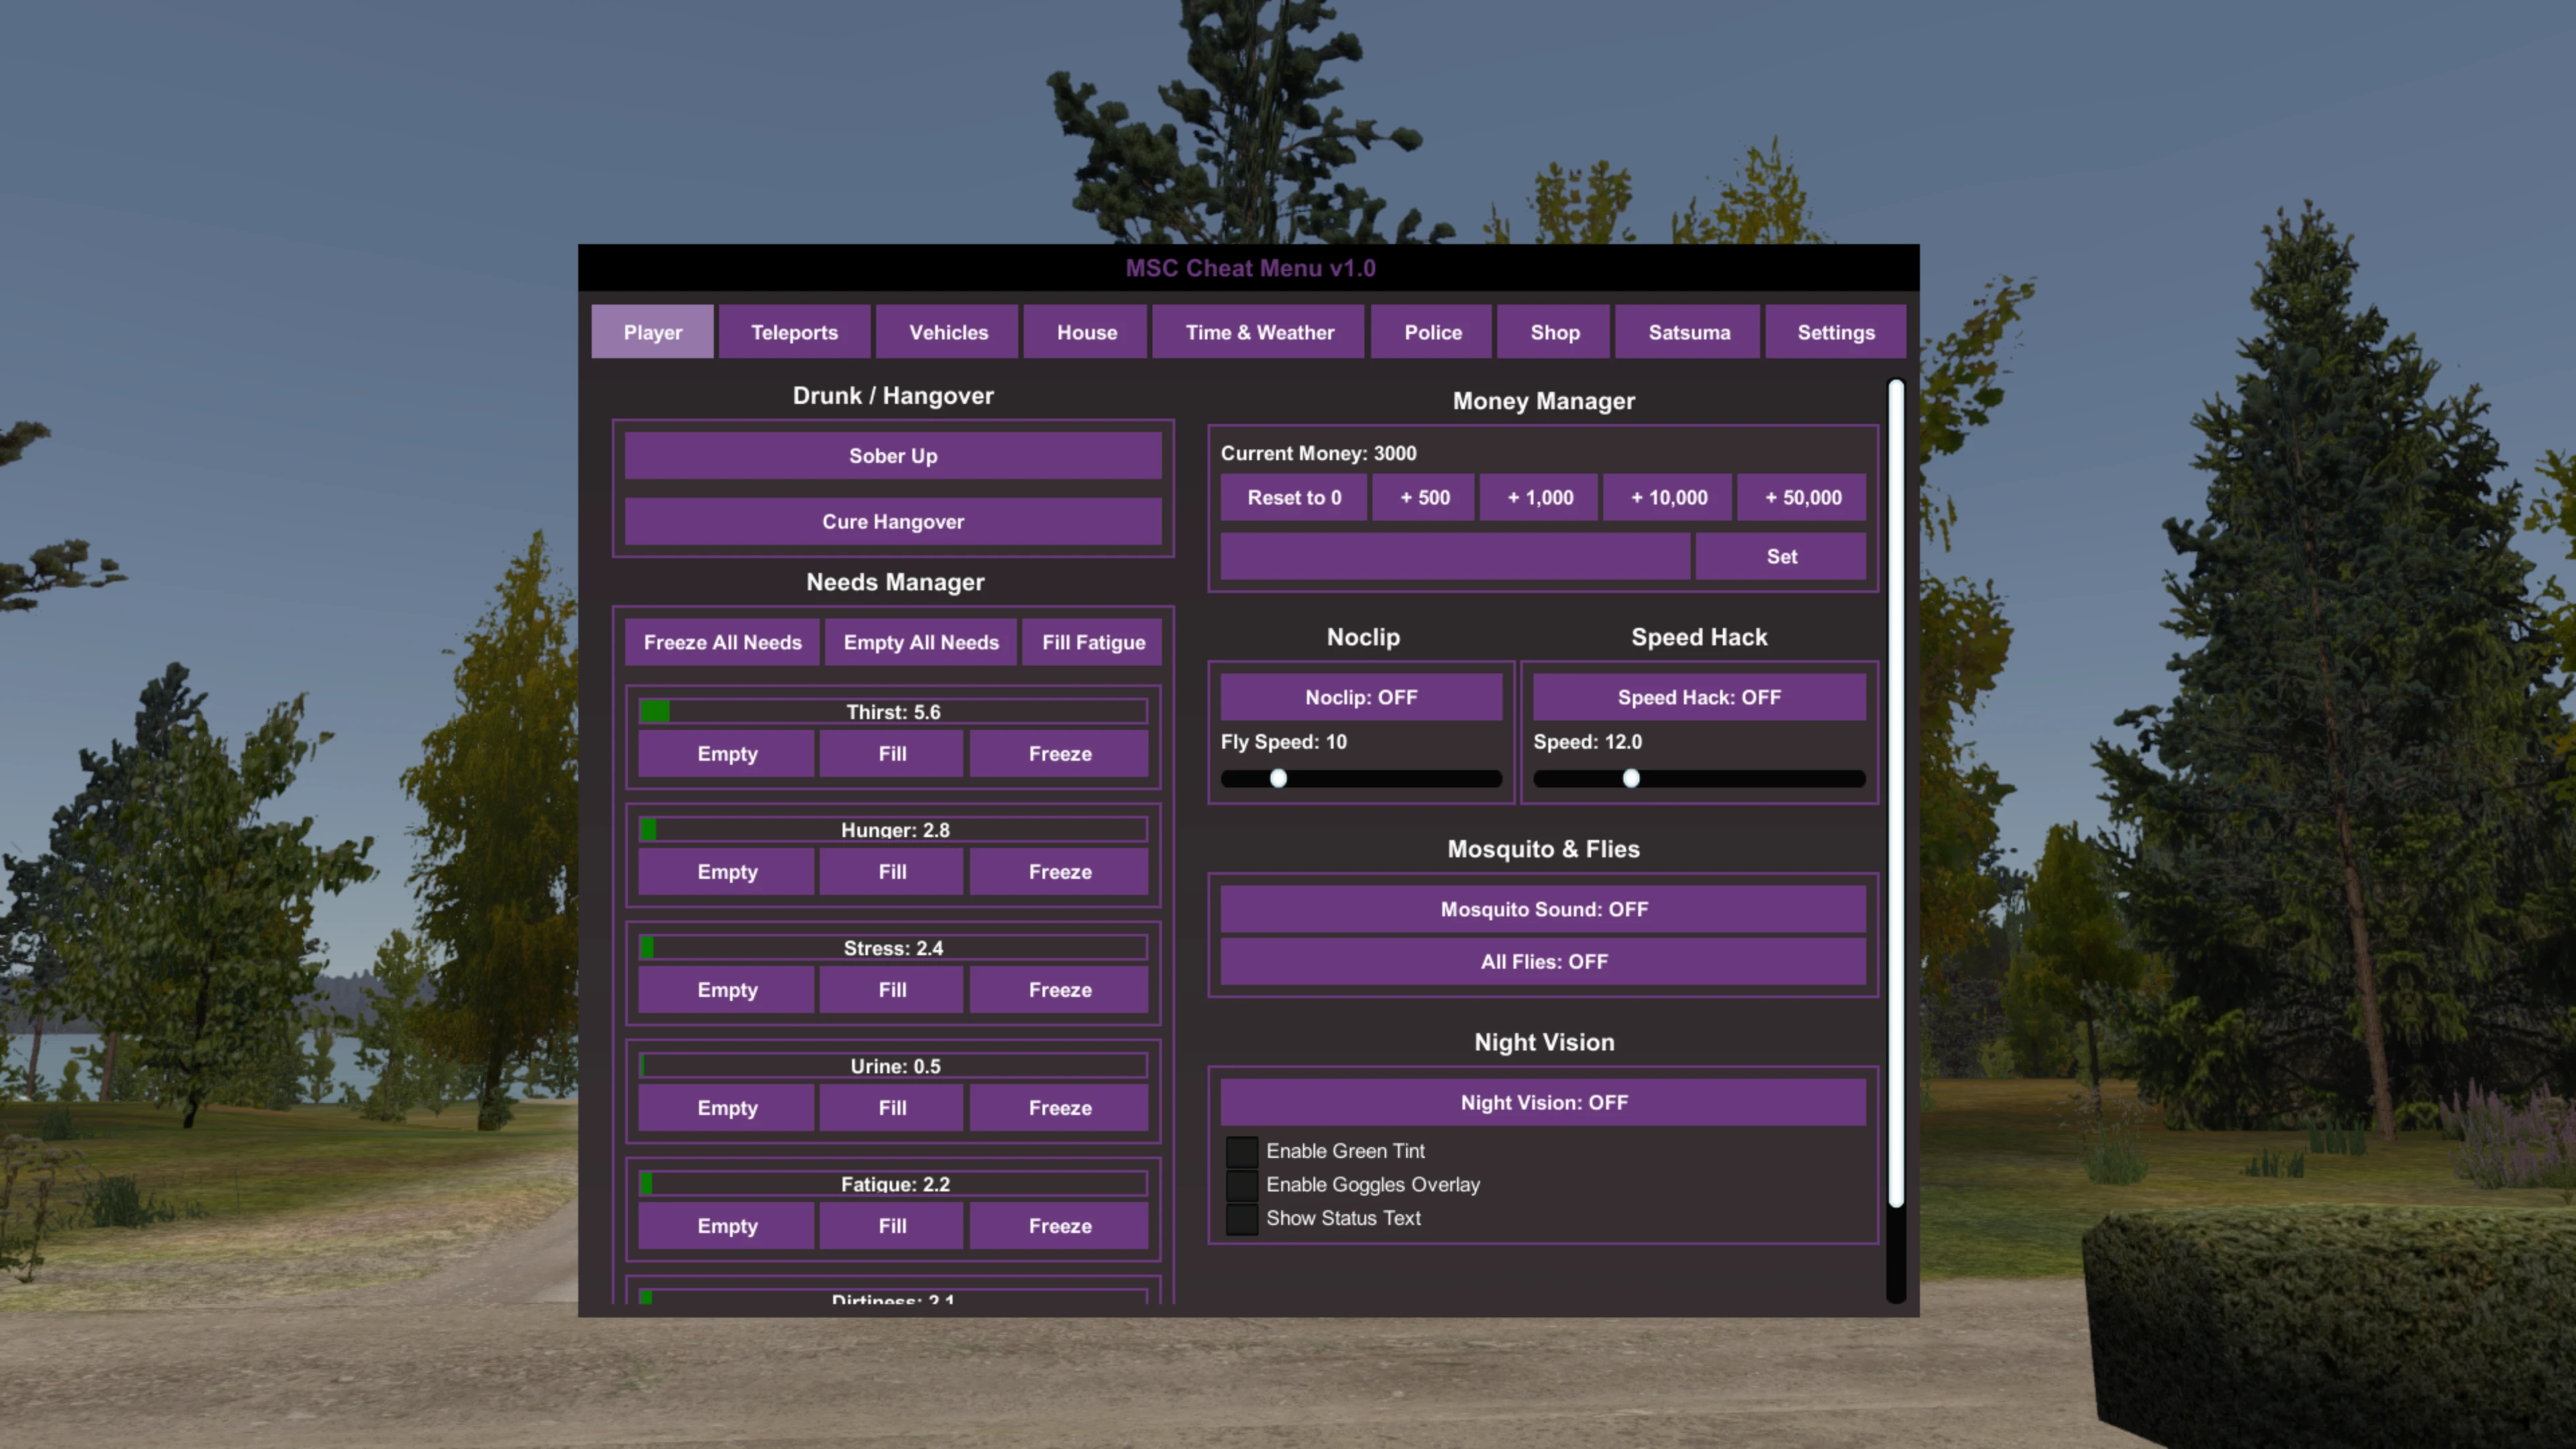Enable Mosquito Sound
Image resolution: width=2576 pixels, height=1449 pixels.
[x=1542, y=909]
